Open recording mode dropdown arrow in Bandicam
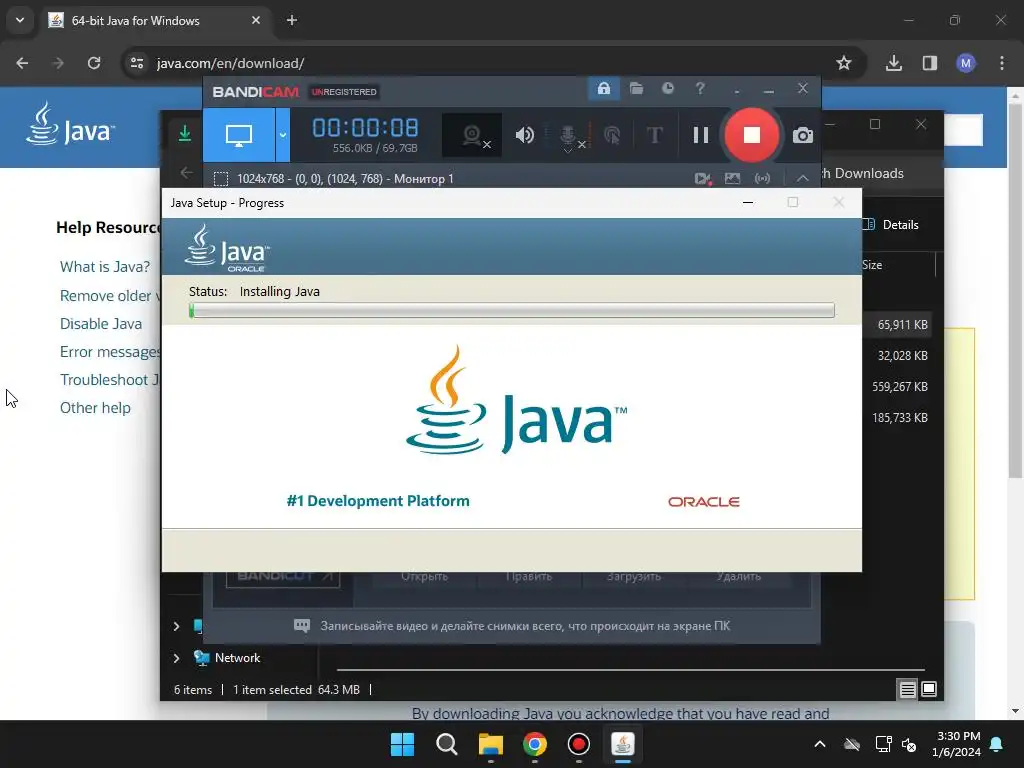The height and width of the screenshot is (768, 1024). click(283, 135)
